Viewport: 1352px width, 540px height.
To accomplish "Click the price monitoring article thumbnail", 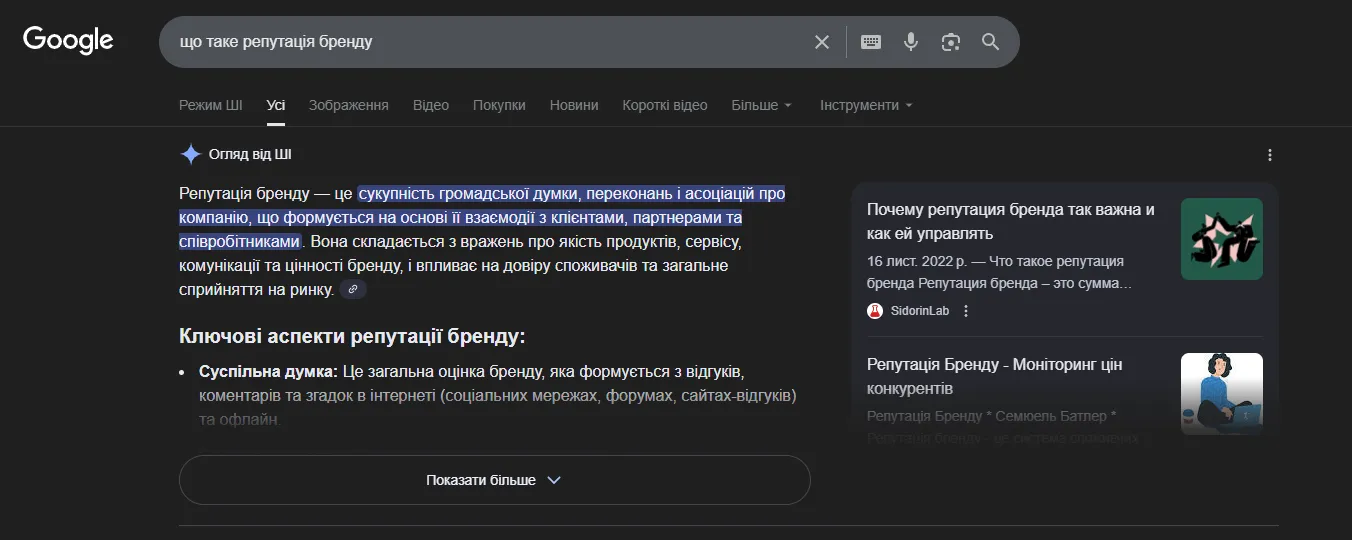I will 1222,394.
